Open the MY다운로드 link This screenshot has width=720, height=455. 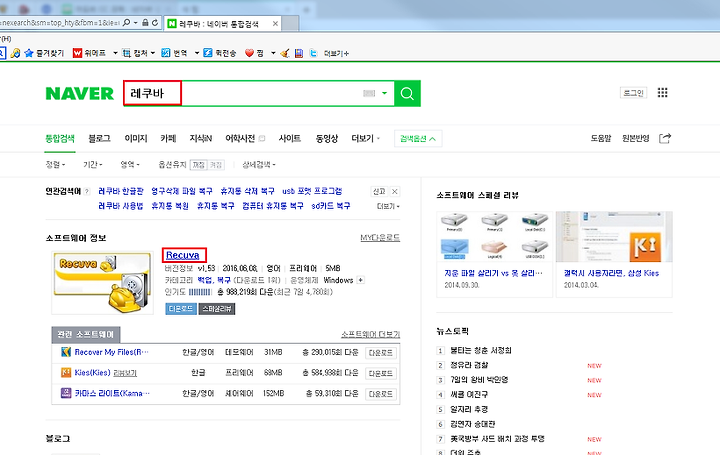point(380,237)
